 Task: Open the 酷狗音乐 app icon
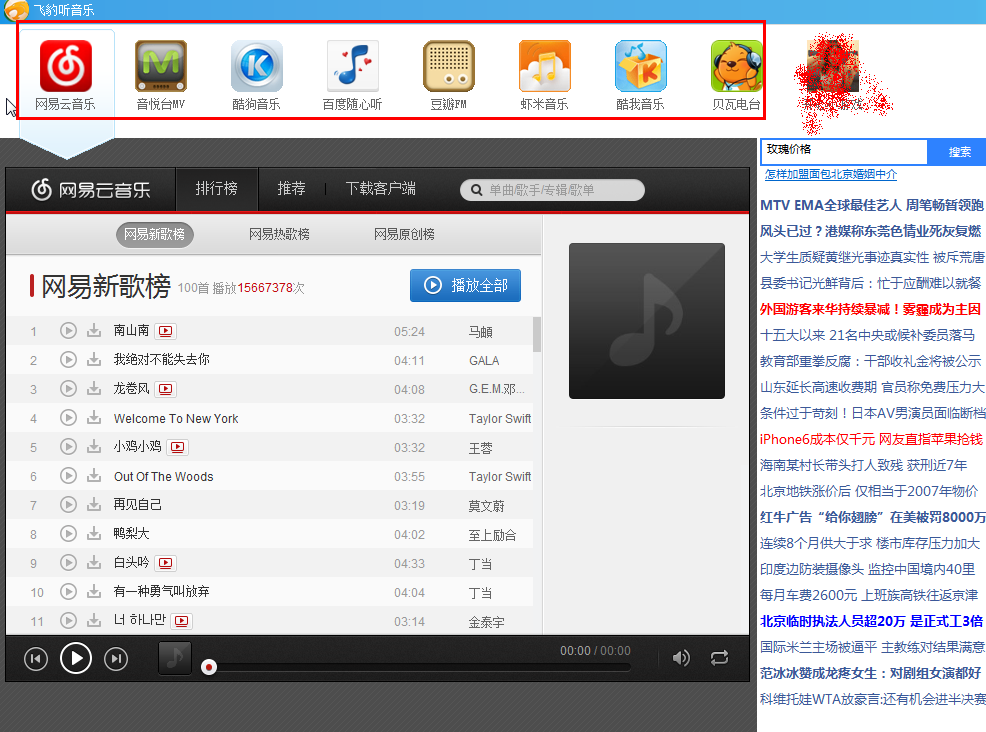[x=257, y=67]
